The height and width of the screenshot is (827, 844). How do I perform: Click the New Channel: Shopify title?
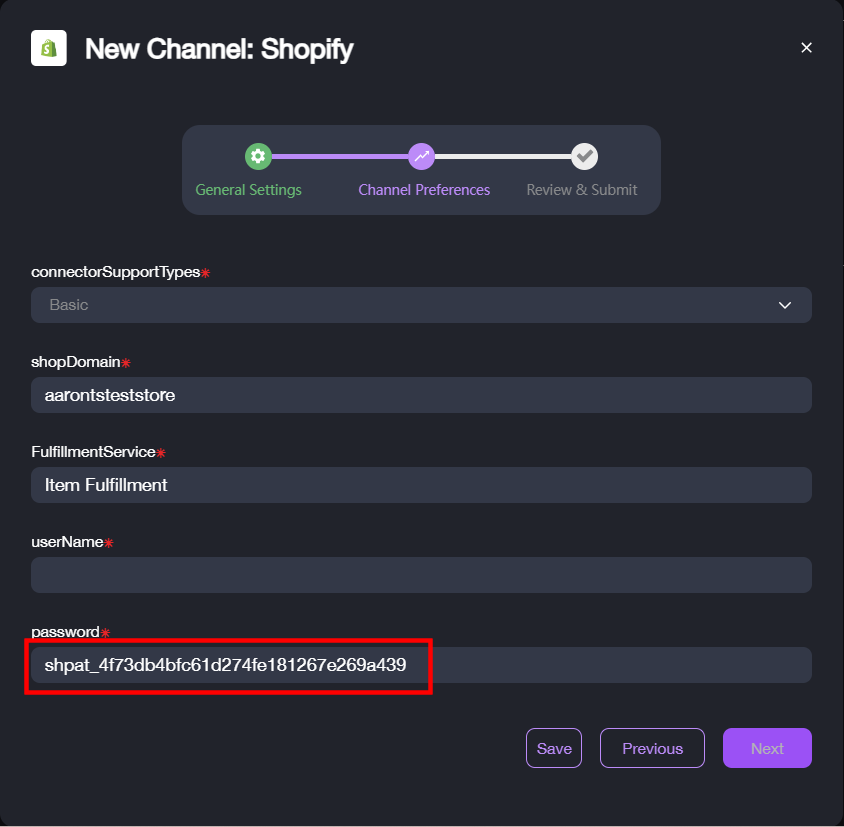[x=219, y=49]
